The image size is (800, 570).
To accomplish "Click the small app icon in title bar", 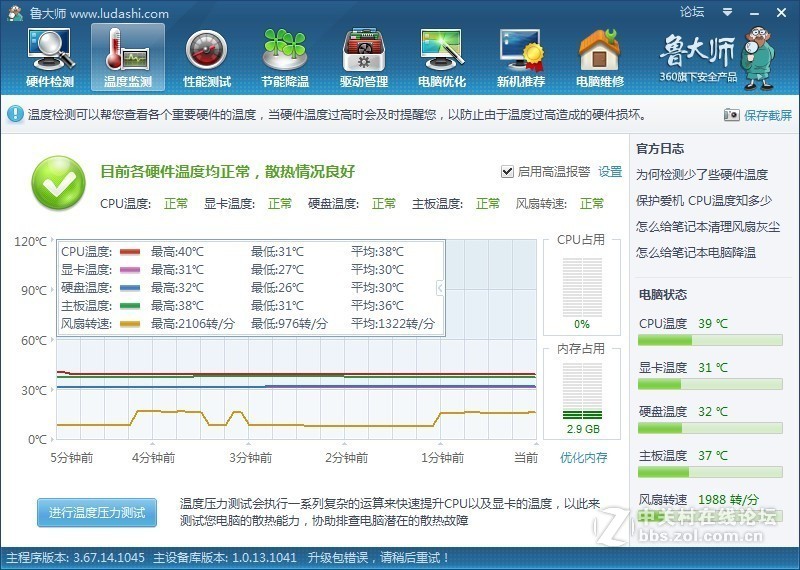I will (x=15, y=13).
